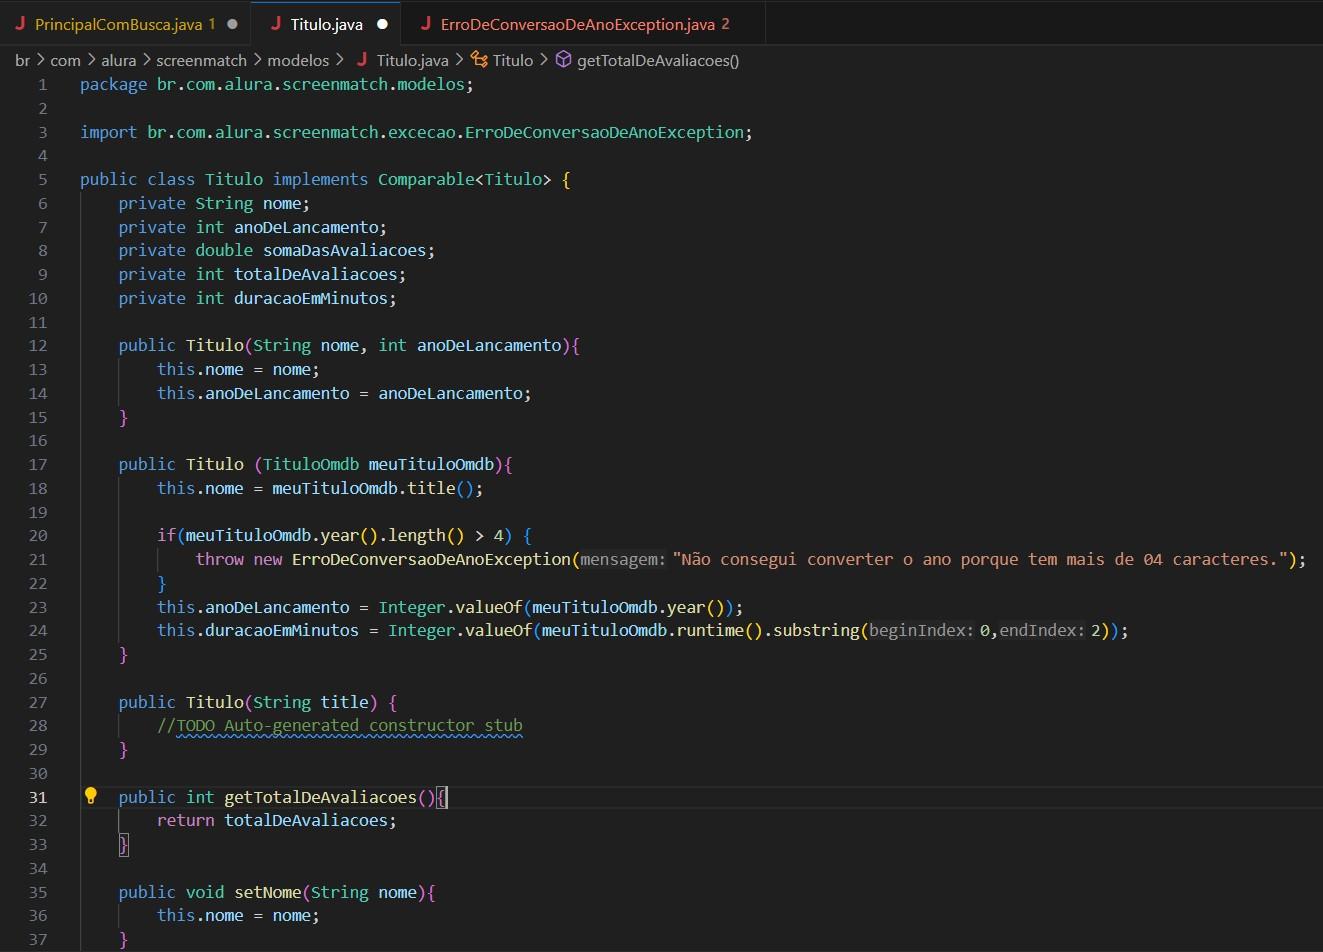This screenshot has height=952, width=1323.
Task: Click the lightbulb quick-fix icon
Action: click(91, 796)
